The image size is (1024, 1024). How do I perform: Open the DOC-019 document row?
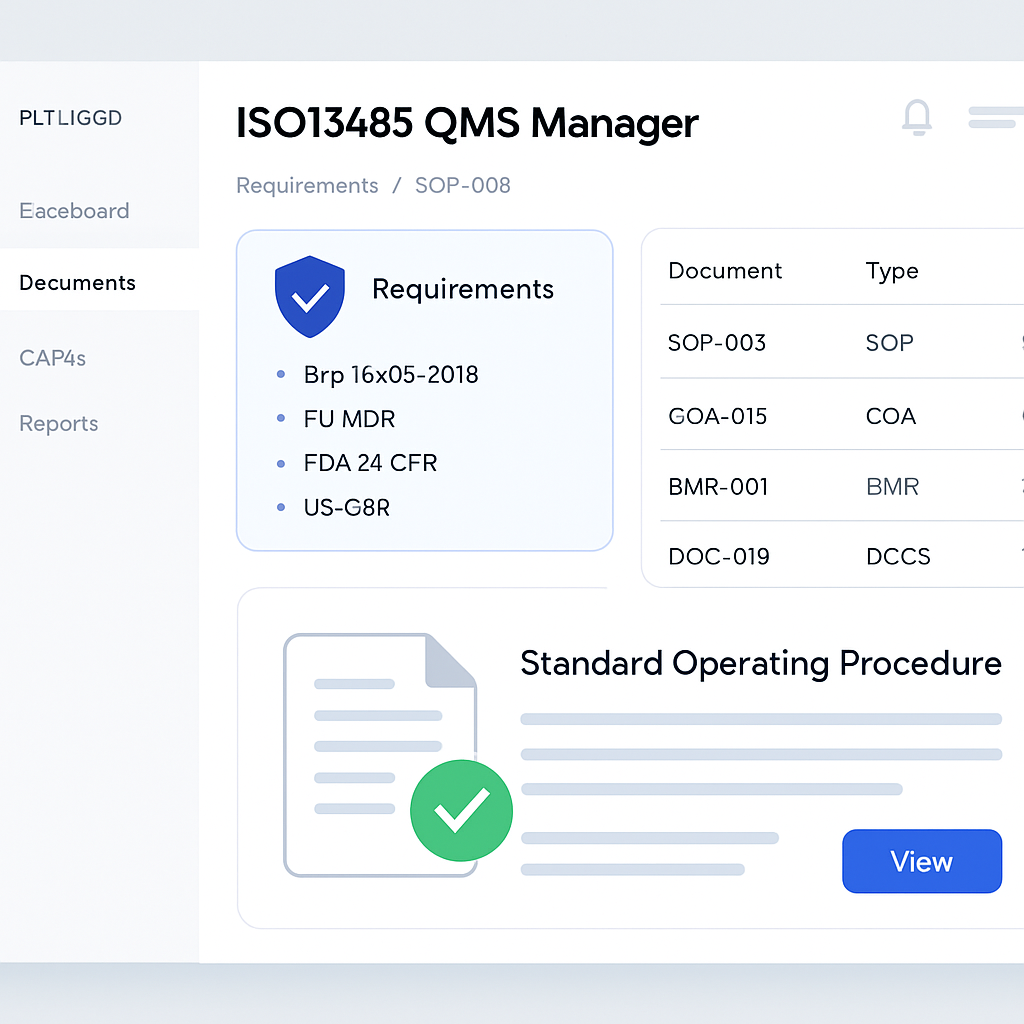[x=842, y=556]
